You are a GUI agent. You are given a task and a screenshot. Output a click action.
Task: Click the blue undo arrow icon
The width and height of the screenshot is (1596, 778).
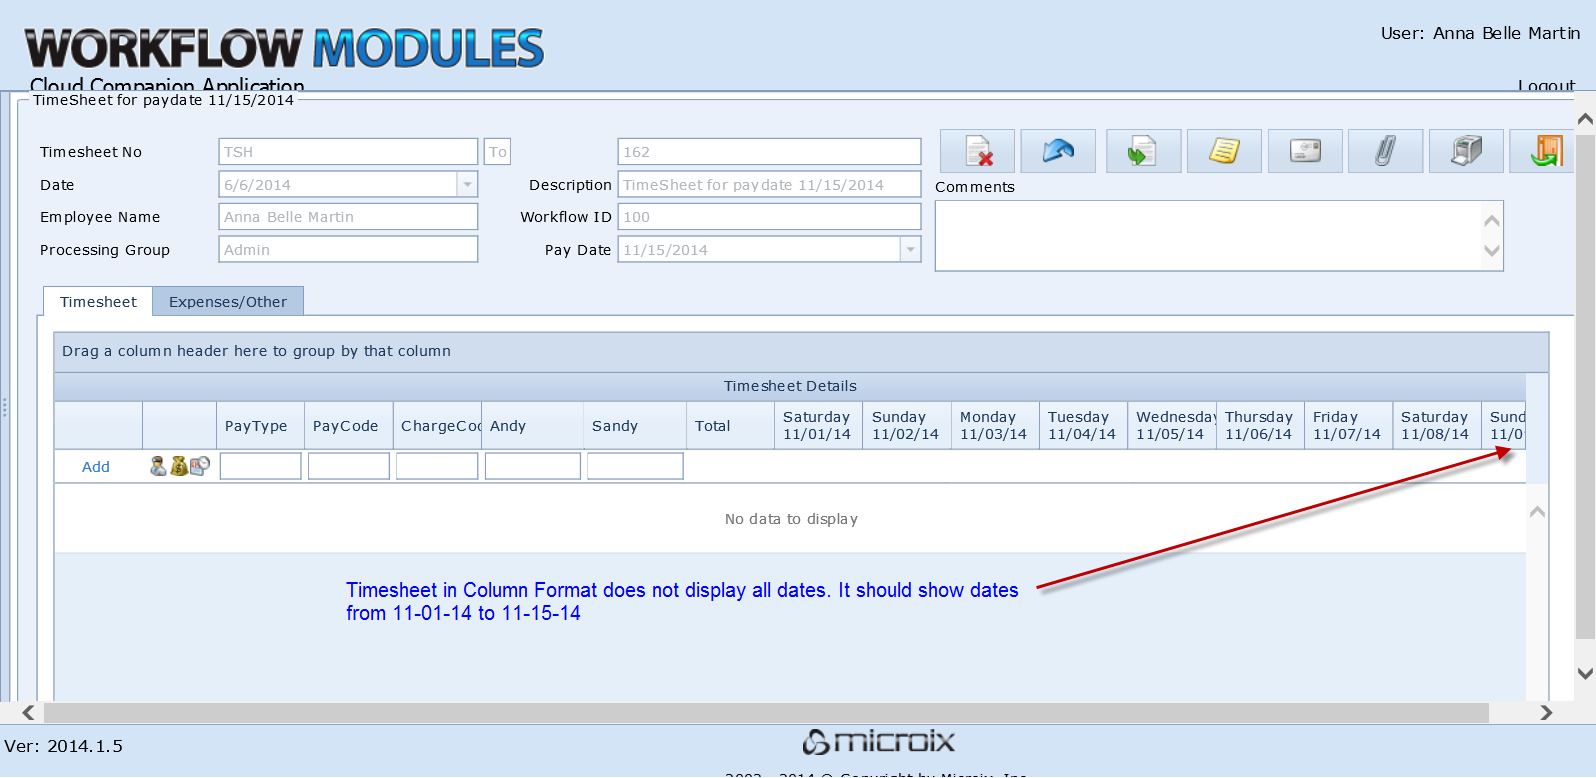1058,151
